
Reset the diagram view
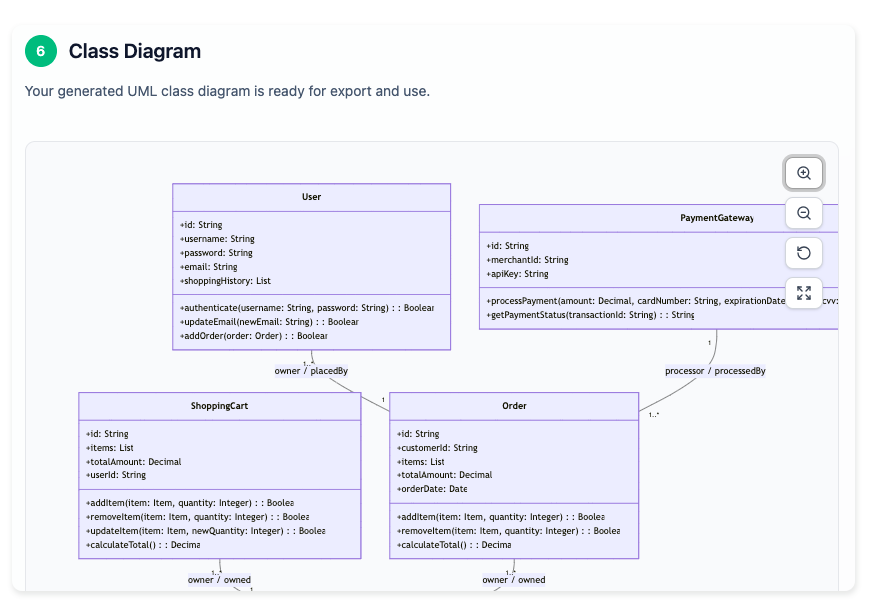(x=803, y=253)
